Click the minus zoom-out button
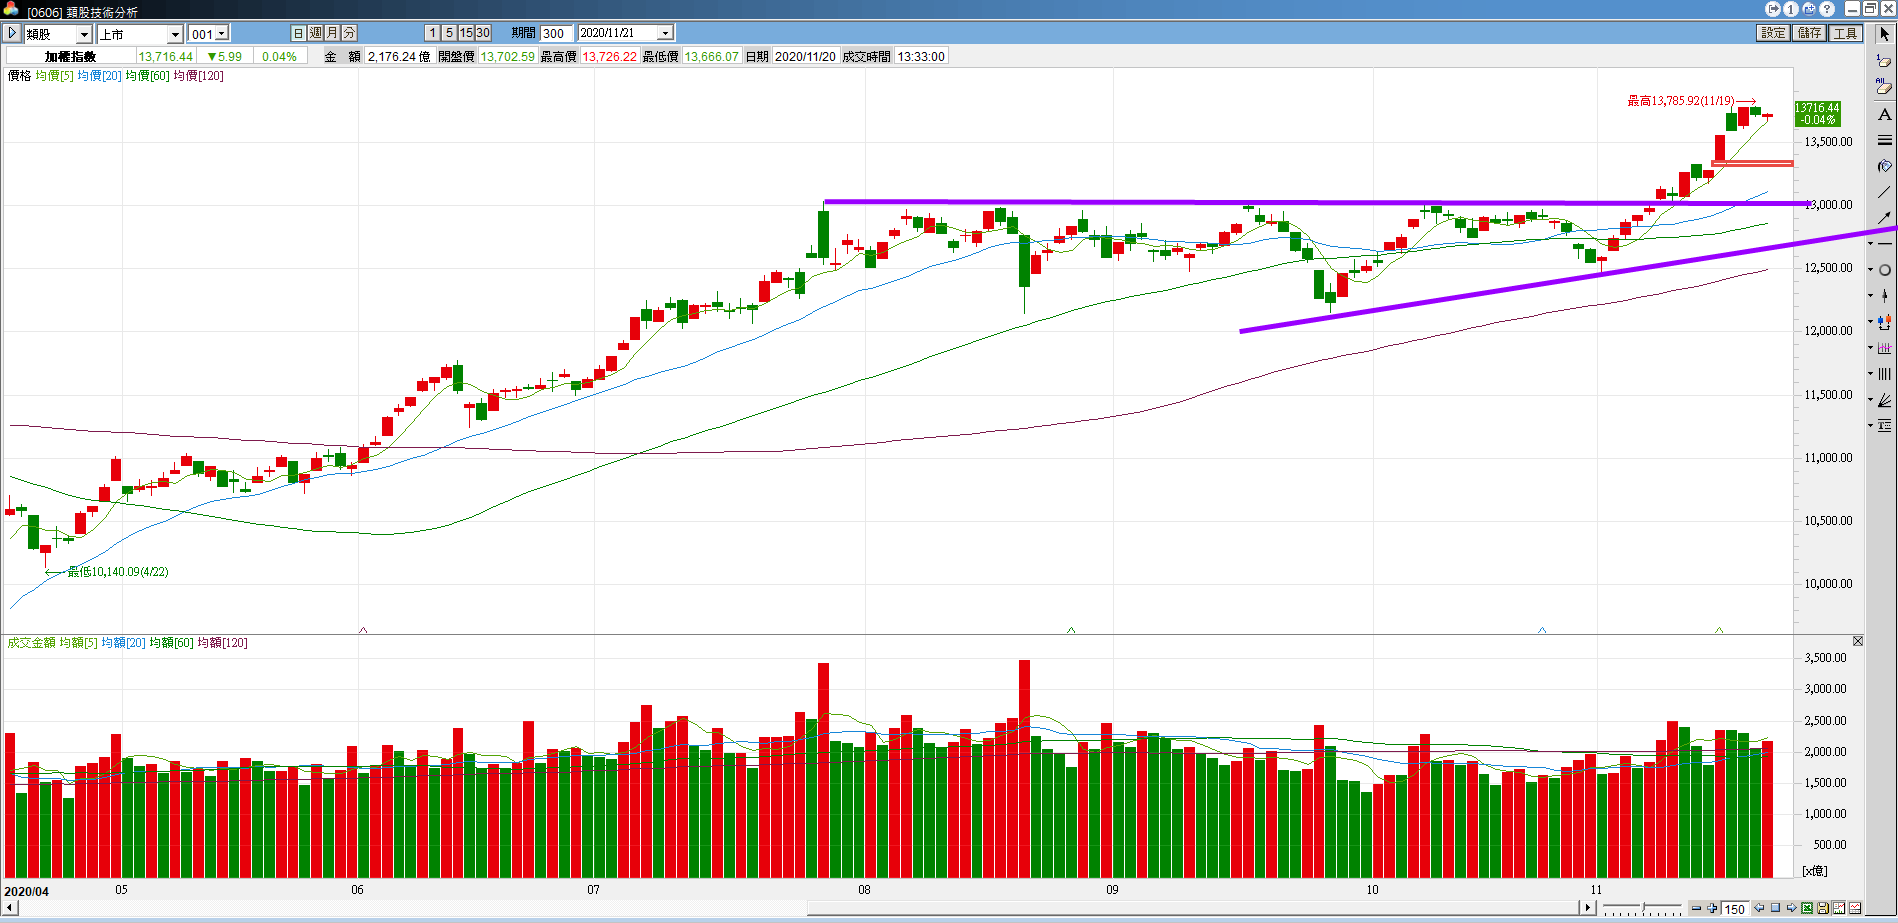 click(x=1696, y=908)
